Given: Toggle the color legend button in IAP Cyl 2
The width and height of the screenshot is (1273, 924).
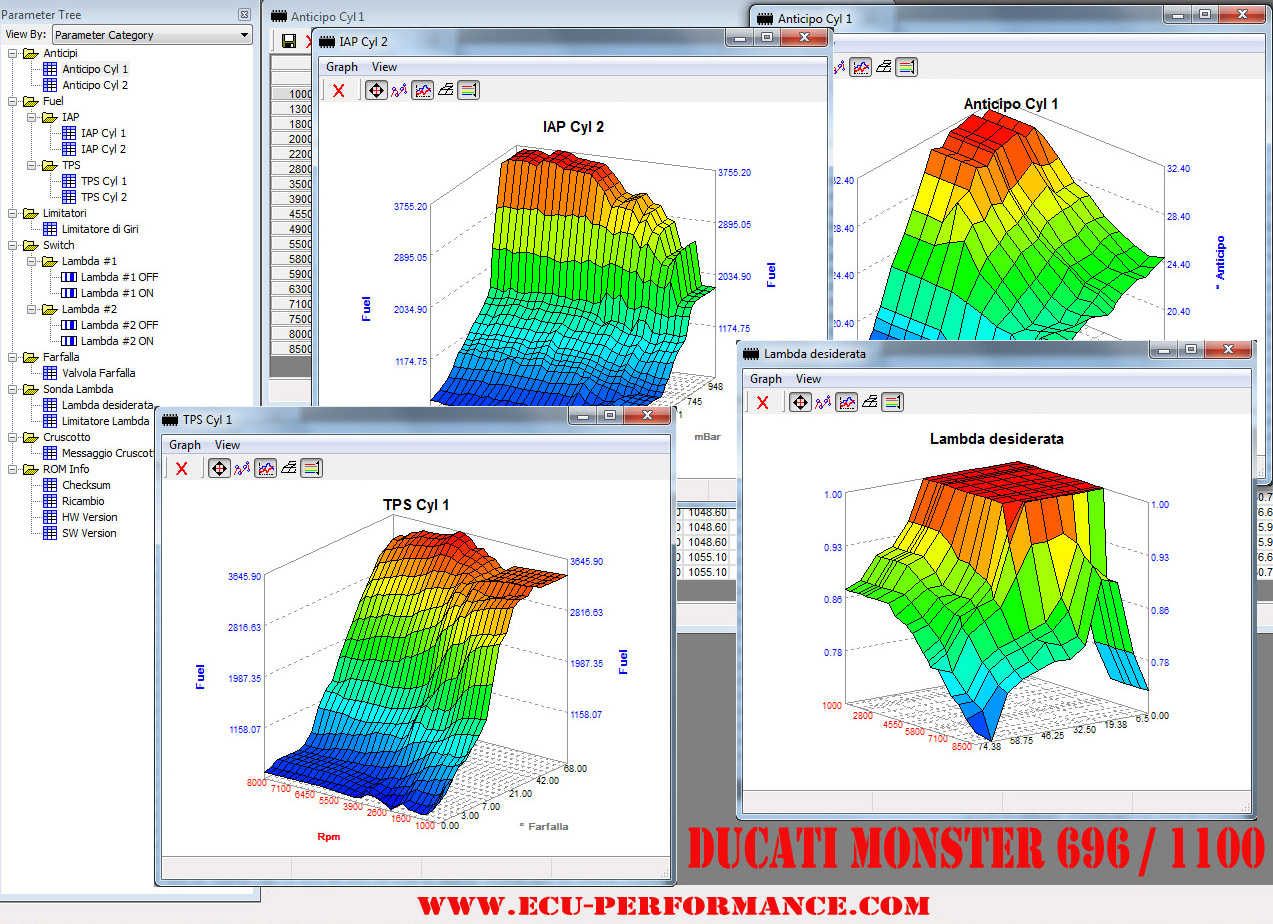Looking at the screenshot, I should click(469, 90).
